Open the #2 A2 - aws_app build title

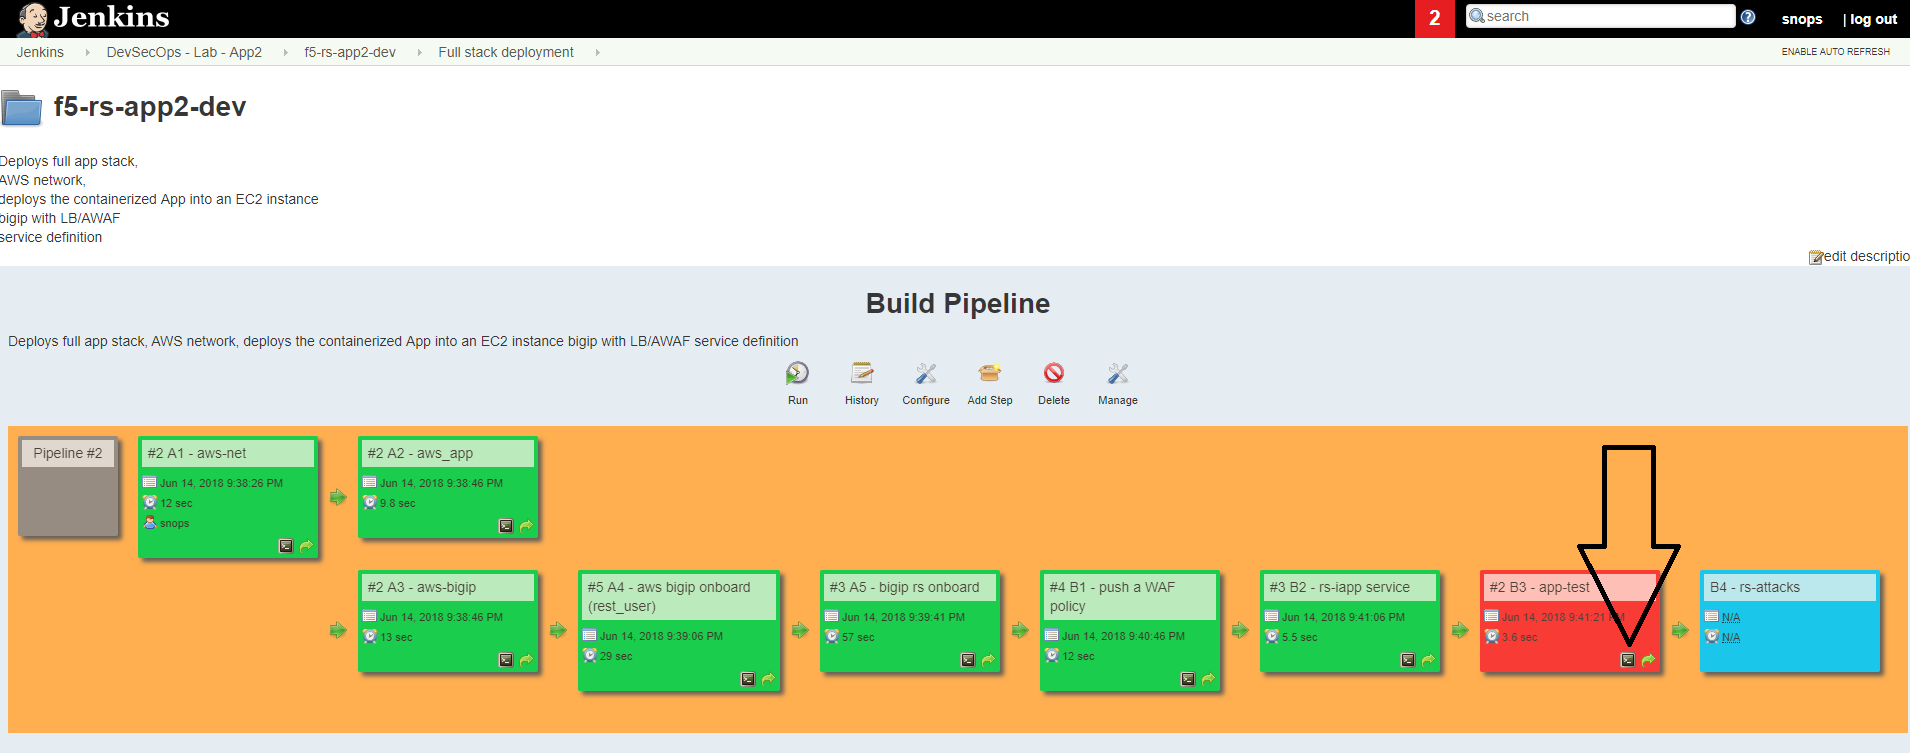[x=420, y=453]
